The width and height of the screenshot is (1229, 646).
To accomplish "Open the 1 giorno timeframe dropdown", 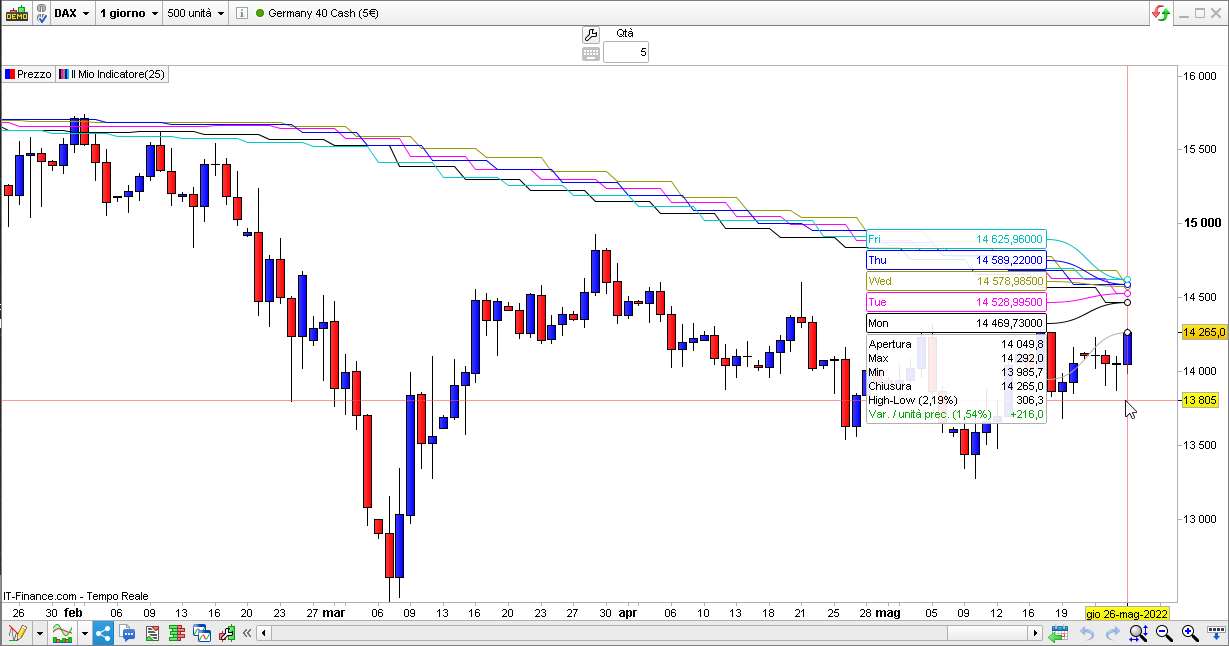I will coord(130,13).
